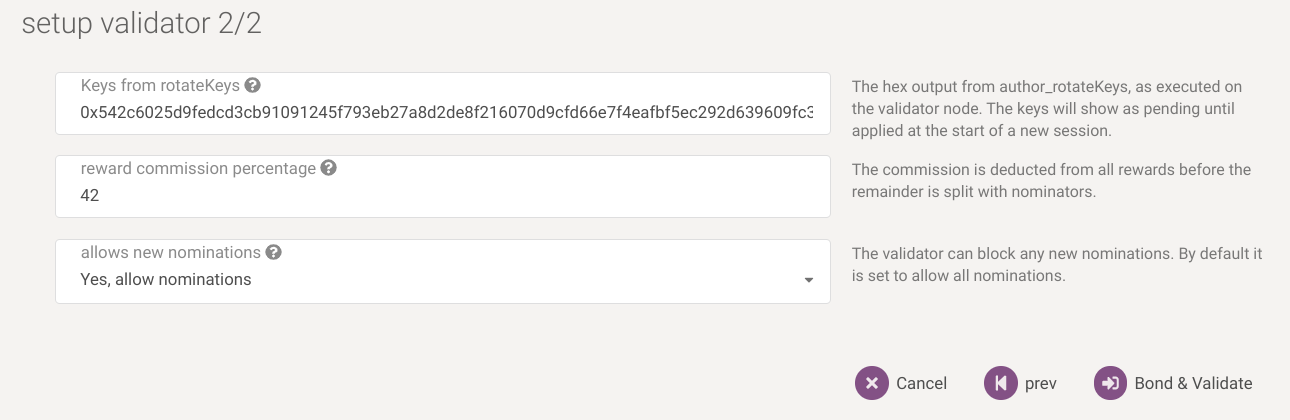Image resolution: width=1290 pixels, height=420 pixels.
Task: Click help icon beside reward commission percentage
Action: [328, 168]
